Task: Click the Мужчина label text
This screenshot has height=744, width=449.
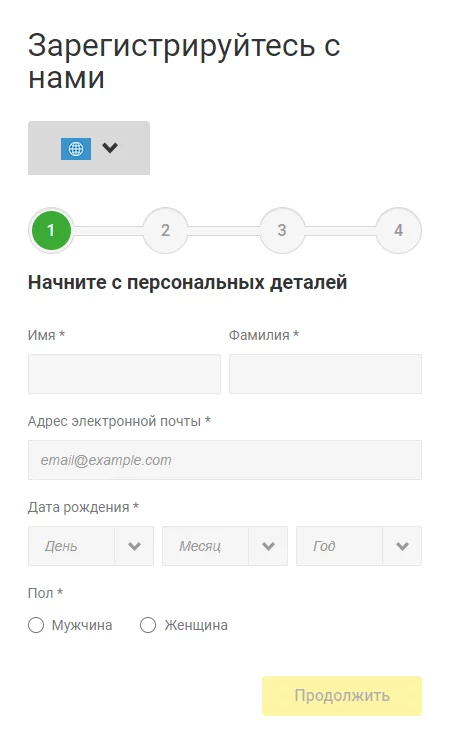Action: [82, 625]
